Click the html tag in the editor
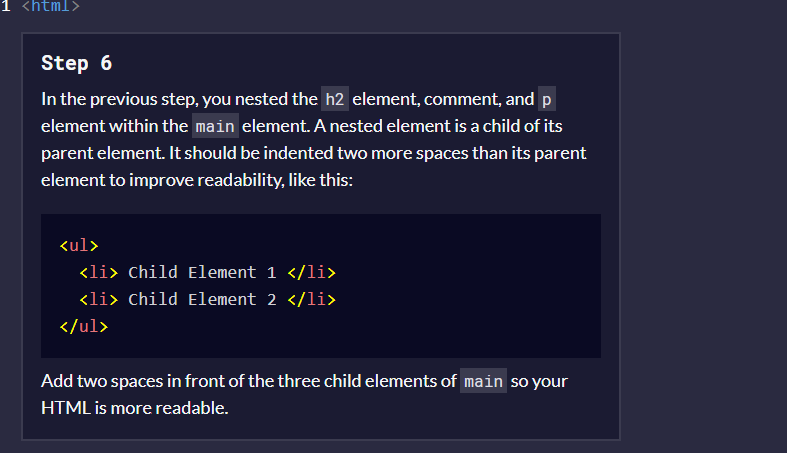 (x=50, y=6)
